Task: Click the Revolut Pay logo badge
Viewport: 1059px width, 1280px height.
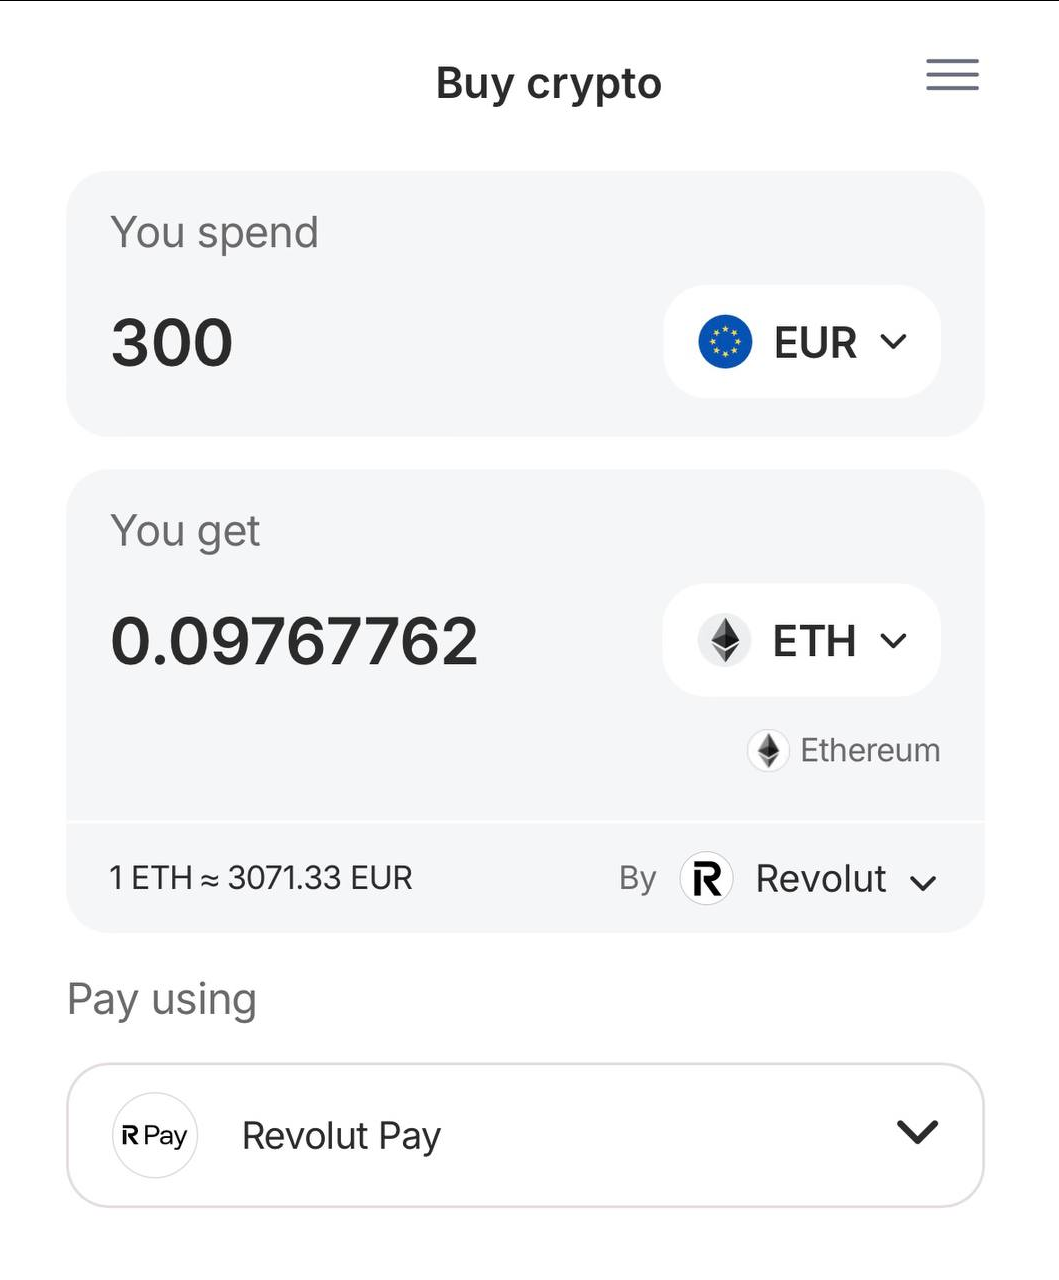Action: tap(155, 1135)
